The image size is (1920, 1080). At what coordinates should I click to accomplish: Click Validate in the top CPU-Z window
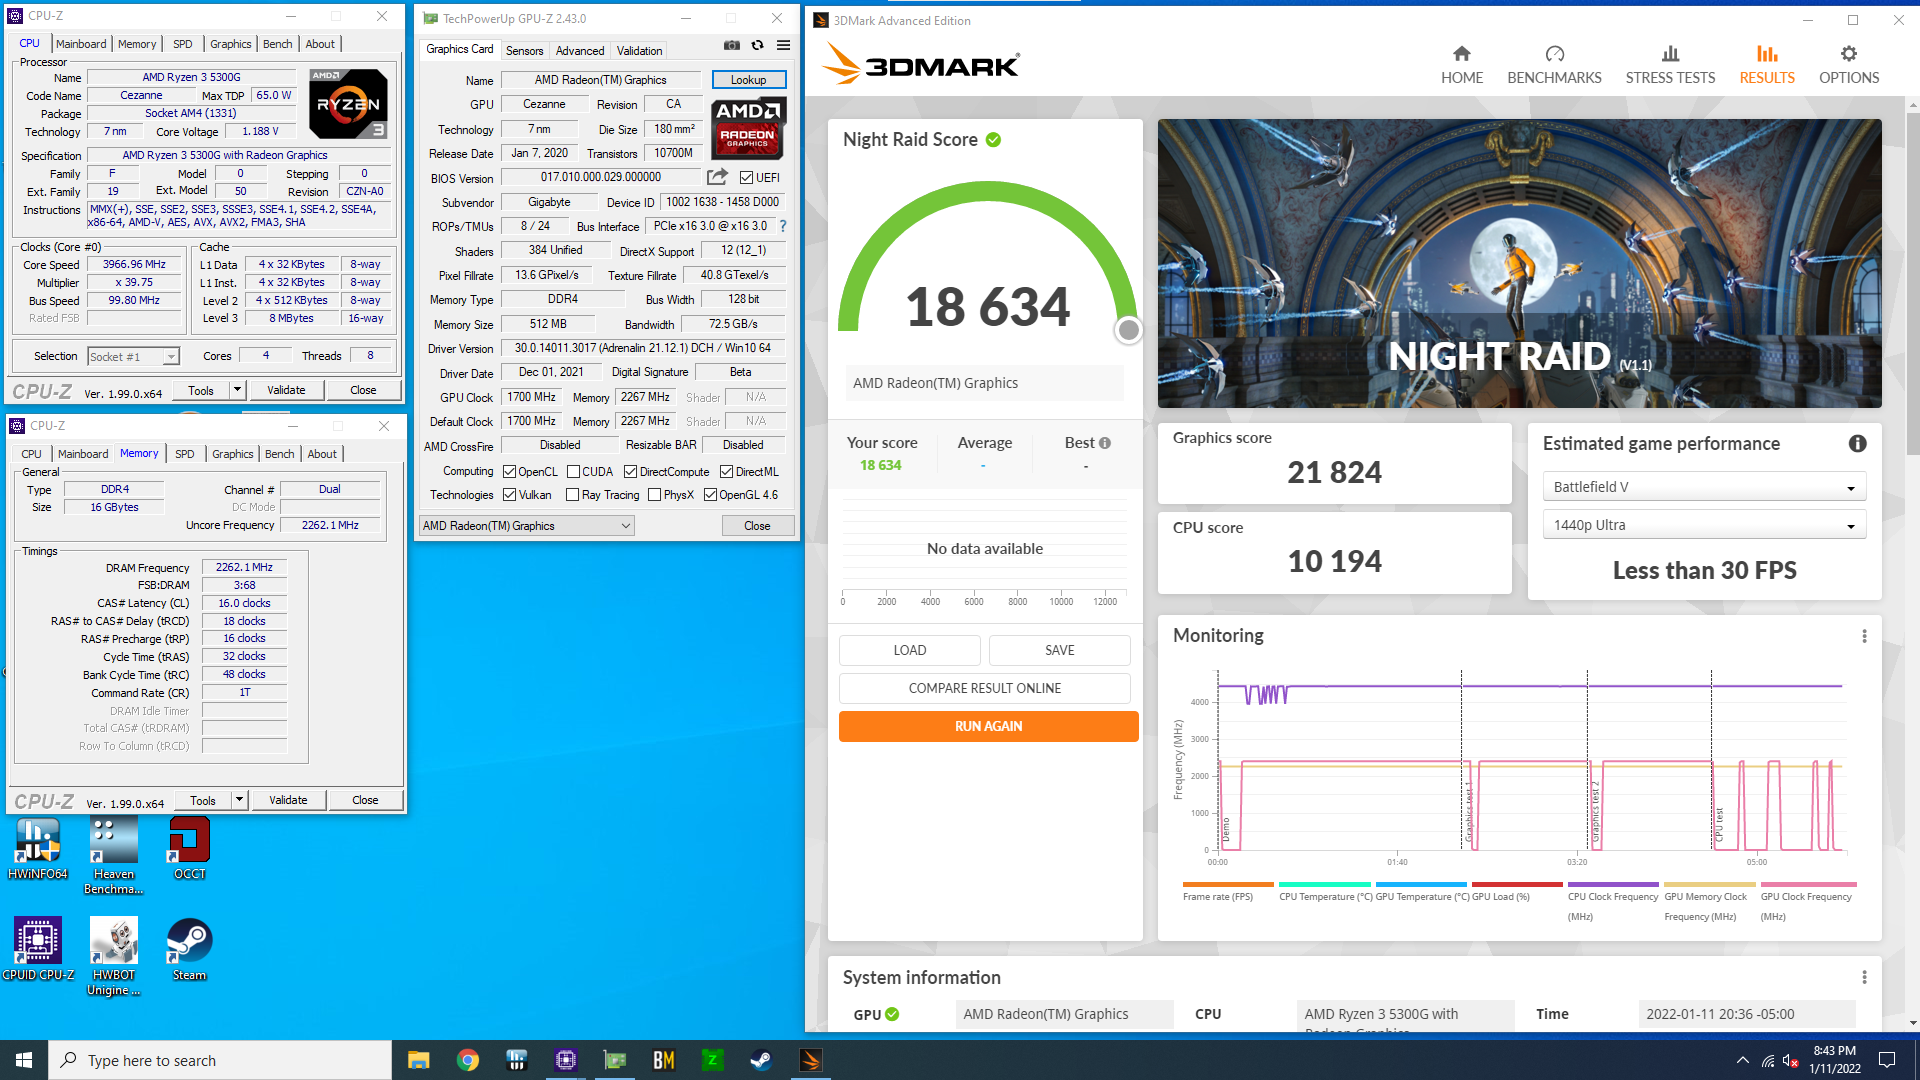click(286, 390)
